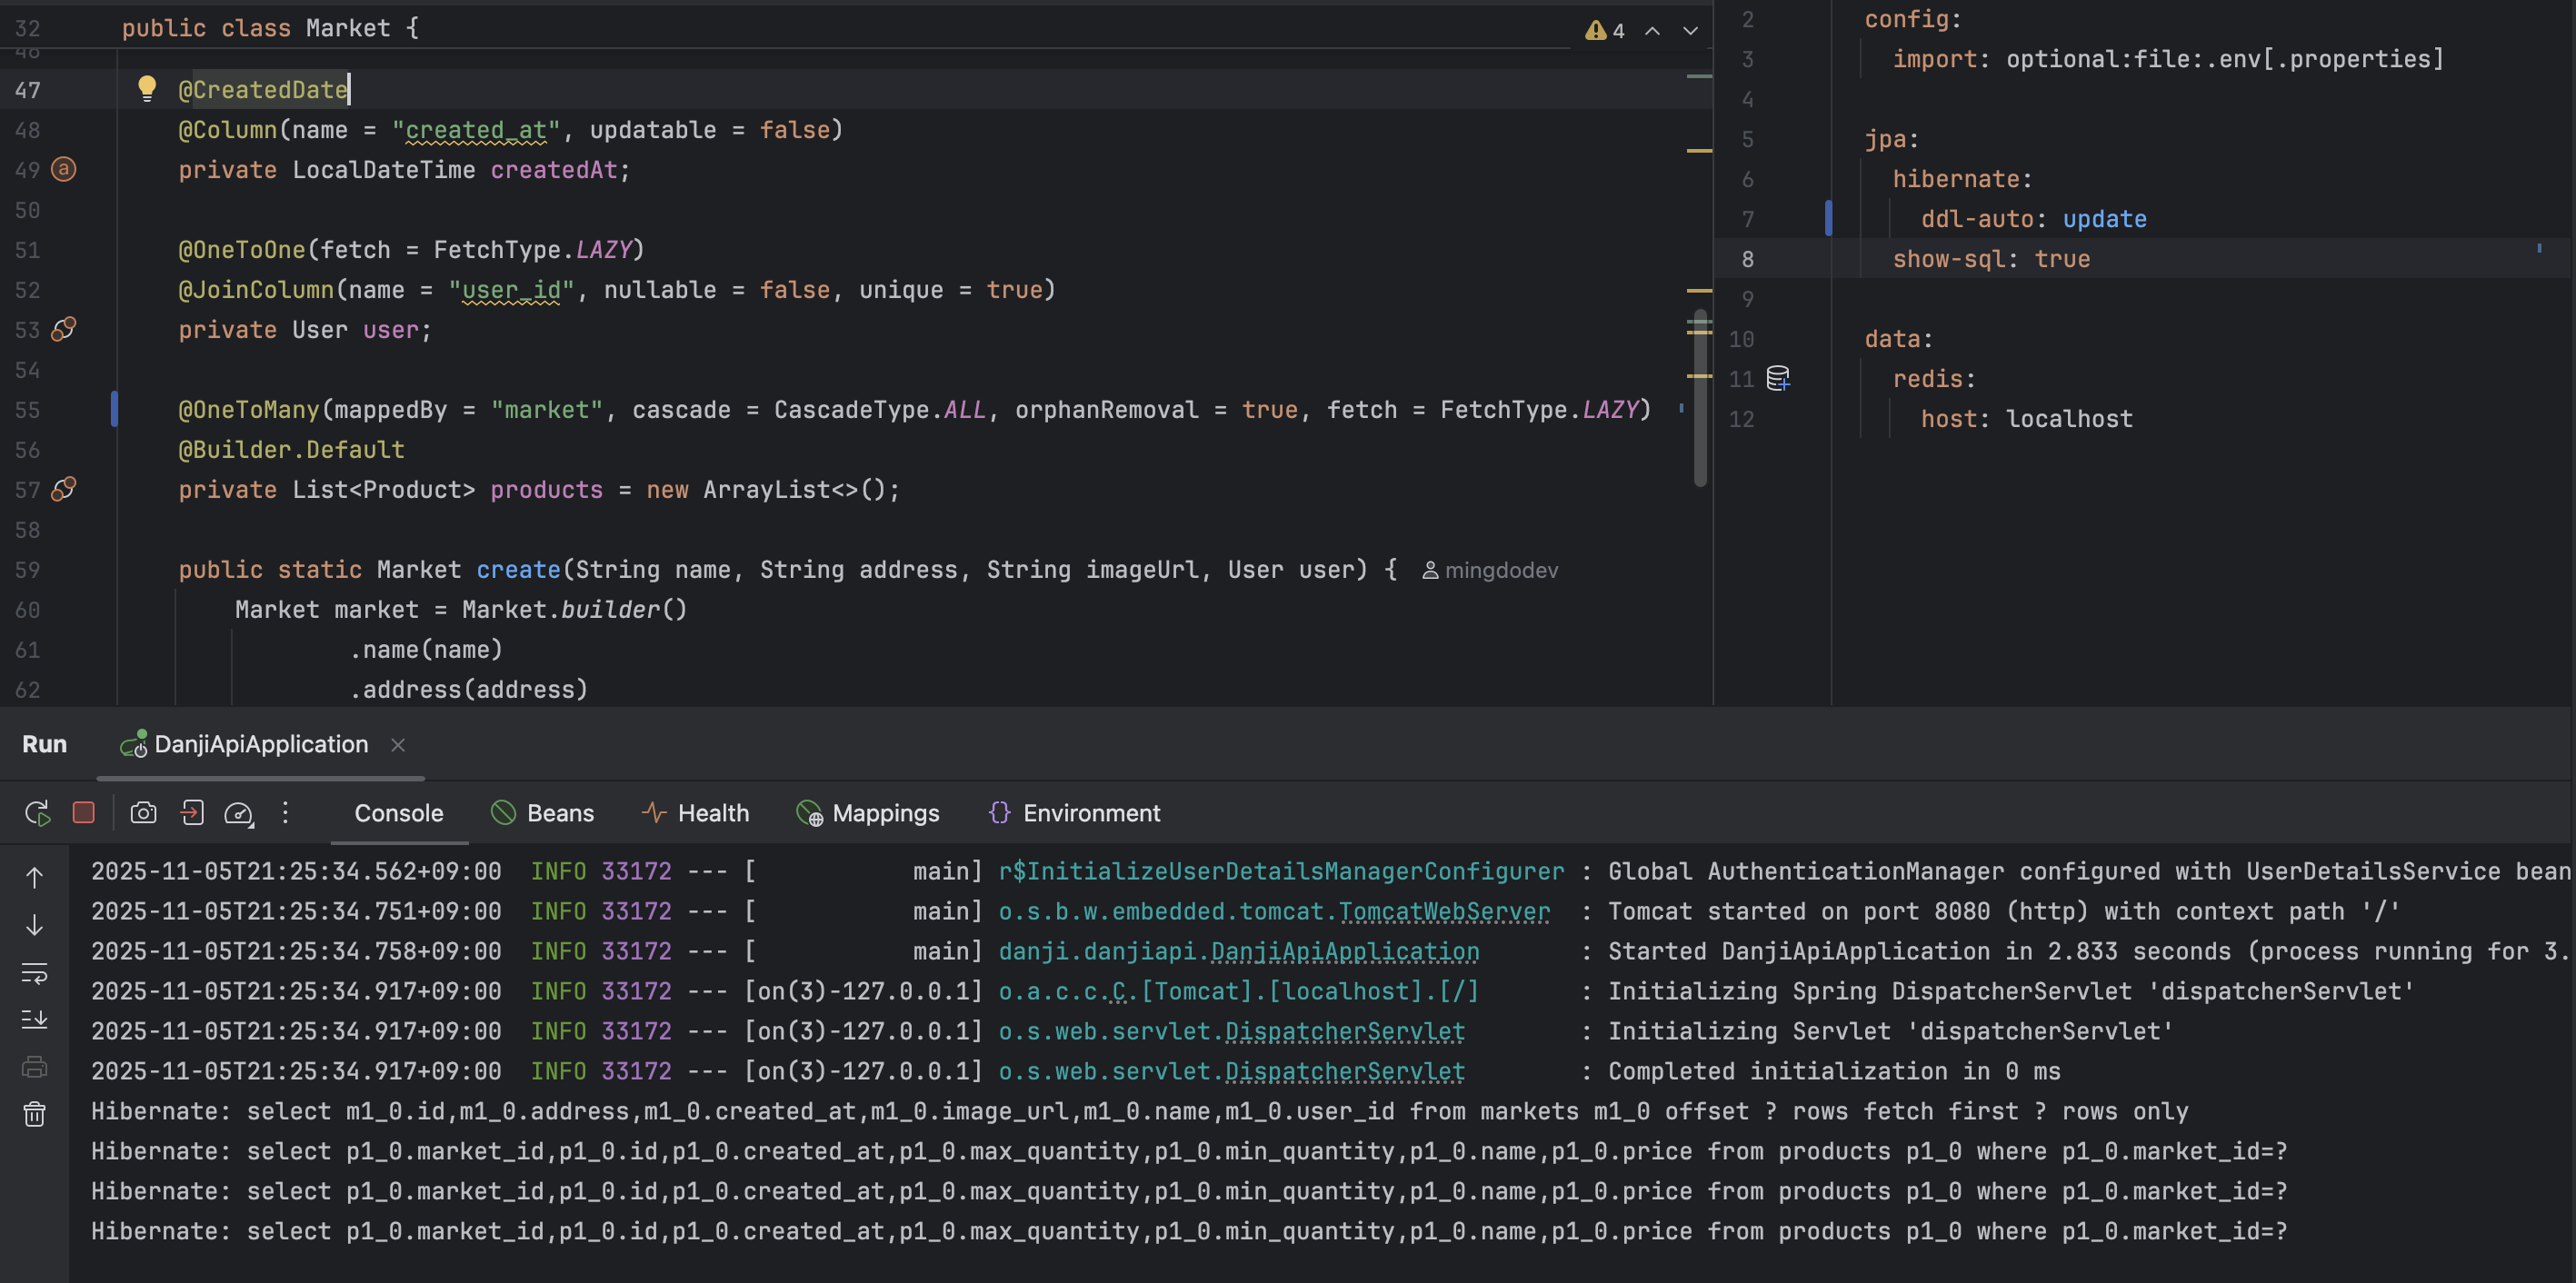Click the relation gutter icon beside user field

coord(64,329)
